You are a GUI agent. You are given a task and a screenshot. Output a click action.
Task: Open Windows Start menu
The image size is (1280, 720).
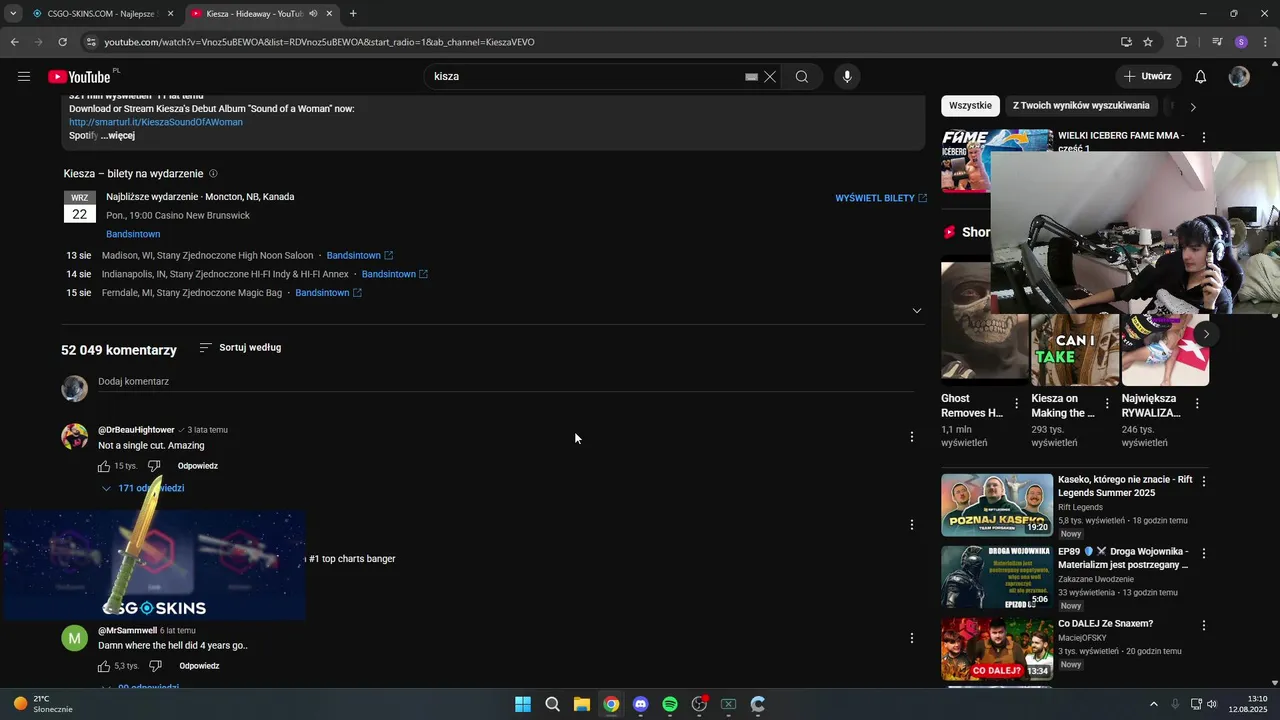click(x=522, y=704)
